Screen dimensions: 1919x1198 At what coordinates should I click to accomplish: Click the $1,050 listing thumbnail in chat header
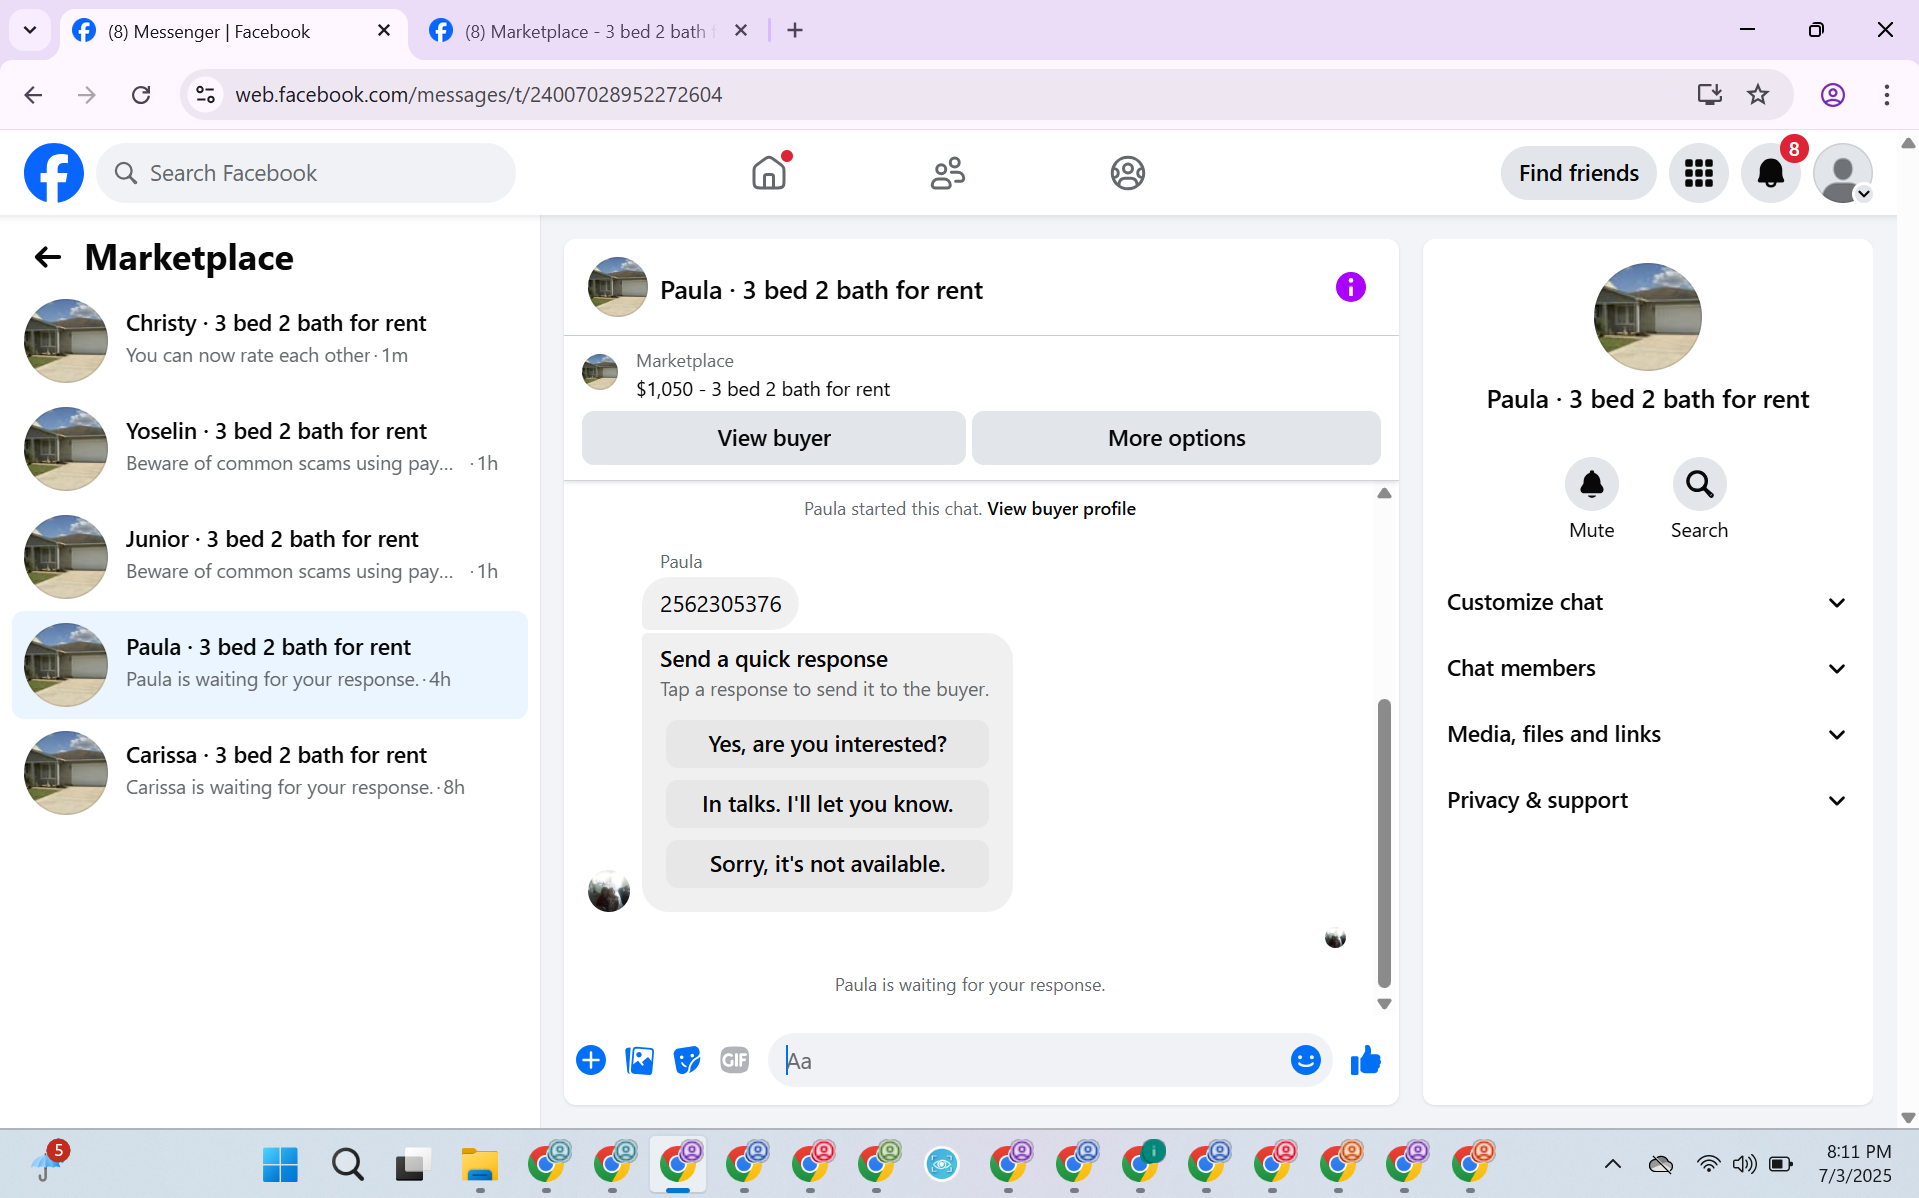point(600,372)
